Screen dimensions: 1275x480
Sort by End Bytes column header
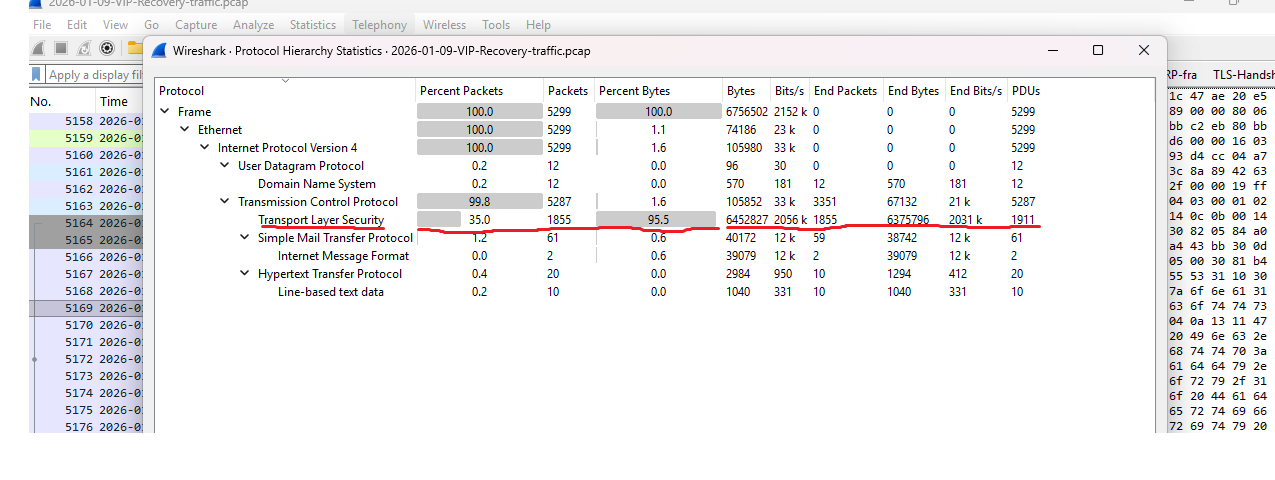click(x=914, y=91)
